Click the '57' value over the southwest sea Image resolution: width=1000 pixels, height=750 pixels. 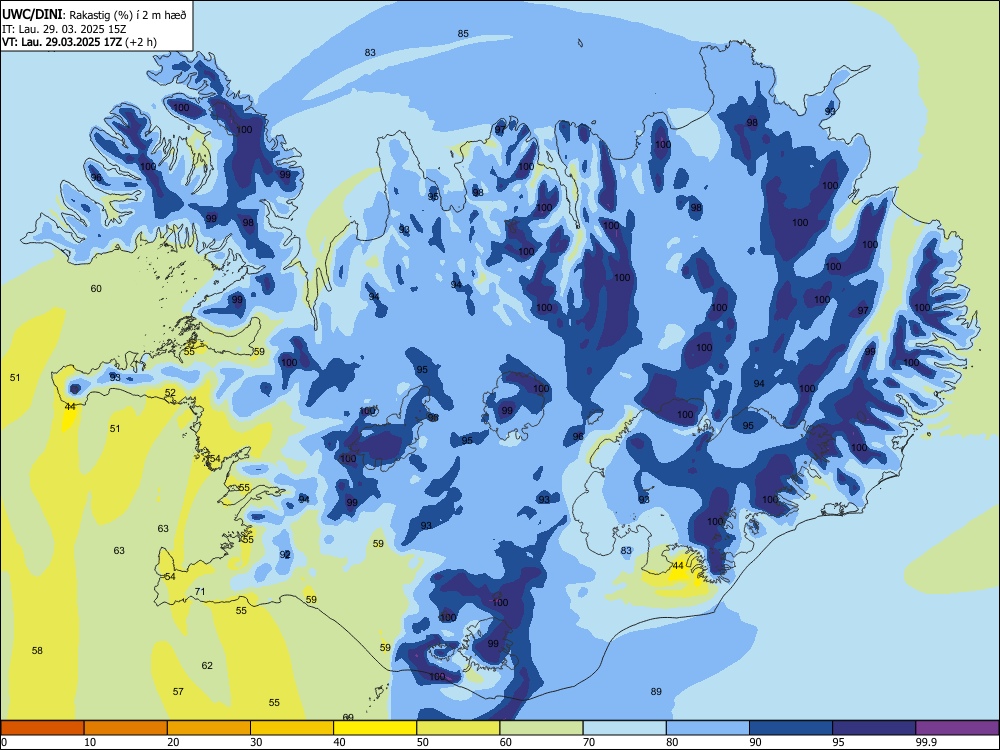[178, 691]
